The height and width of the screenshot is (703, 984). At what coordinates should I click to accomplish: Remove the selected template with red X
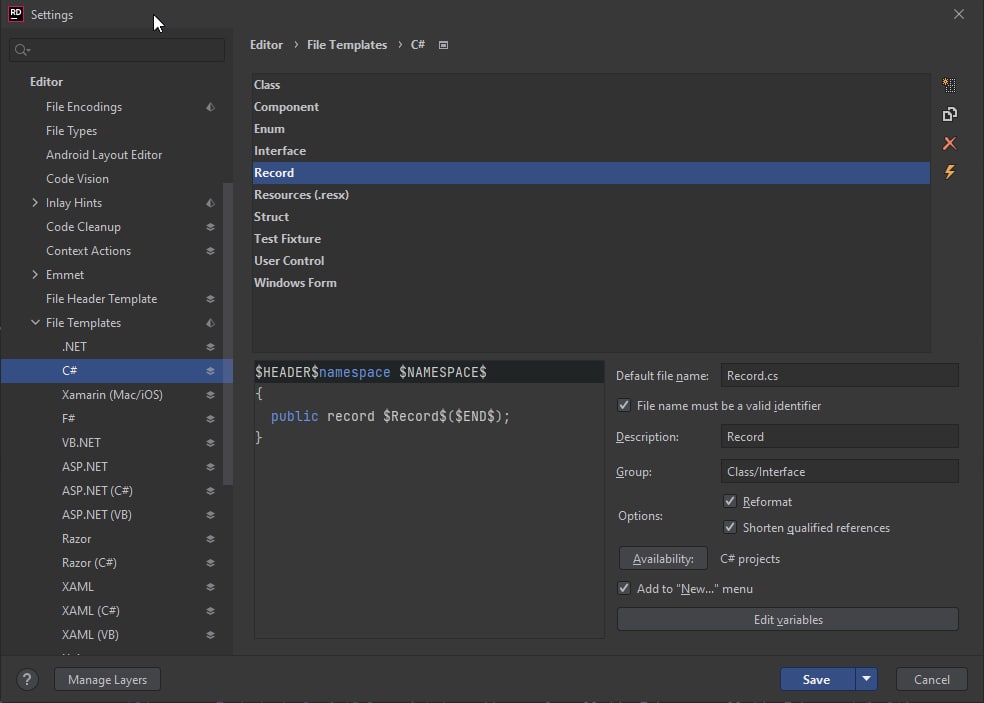point(949,144)
